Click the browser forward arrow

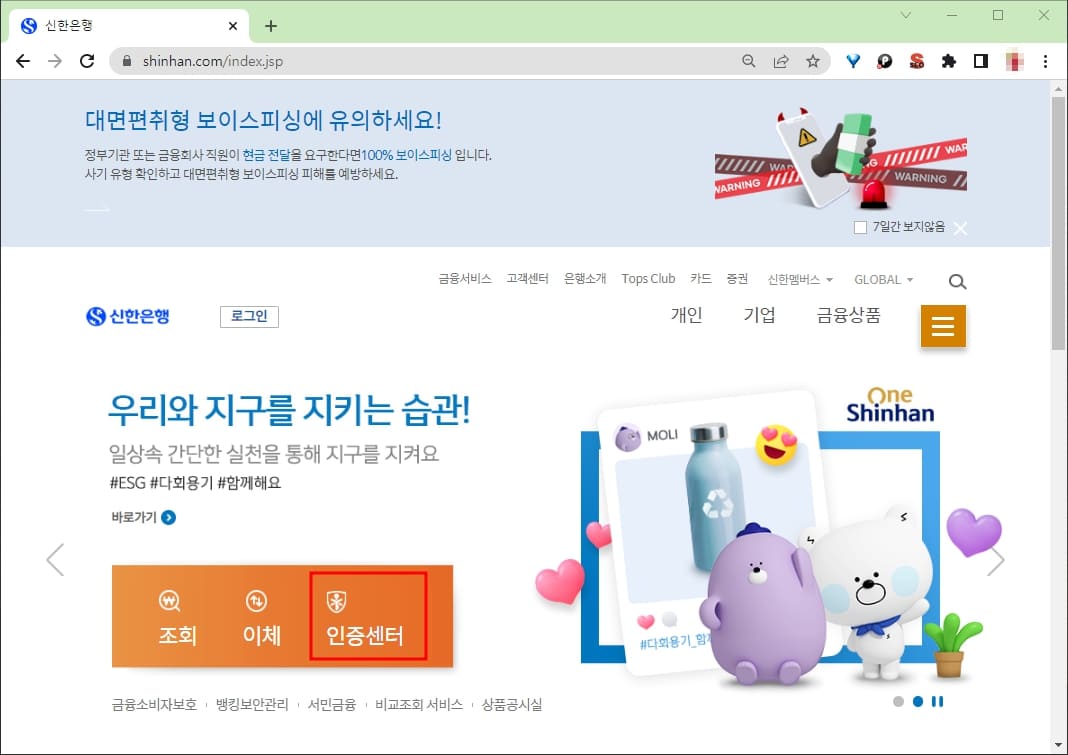point(54,61)
